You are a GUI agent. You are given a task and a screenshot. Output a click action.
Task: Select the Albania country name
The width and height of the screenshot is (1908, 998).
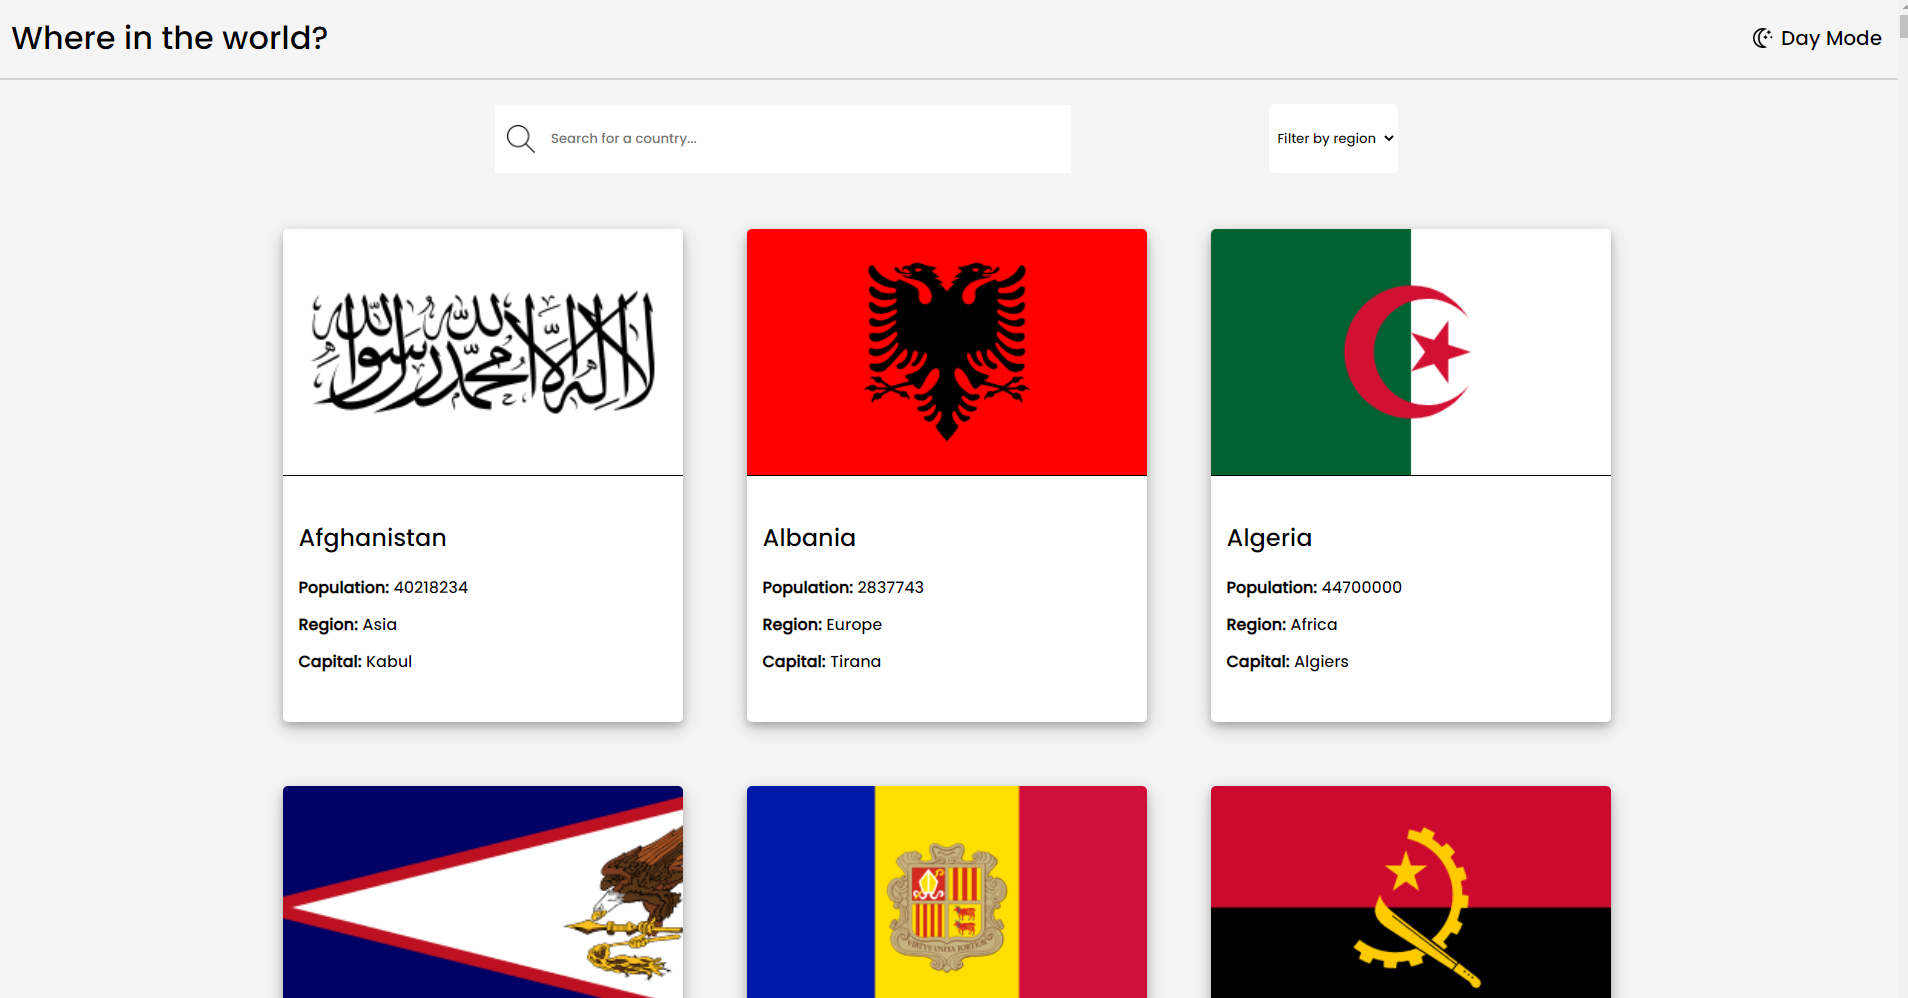point(809,537)
